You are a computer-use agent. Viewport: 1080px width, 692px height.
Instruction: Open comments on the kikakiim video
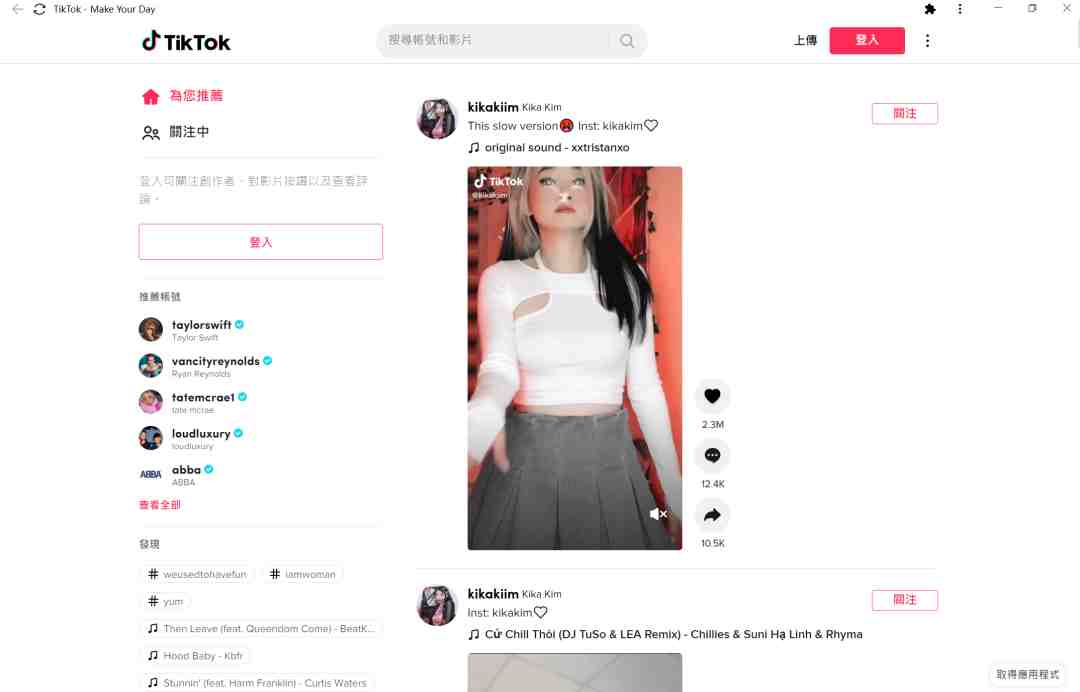[712, 455]
